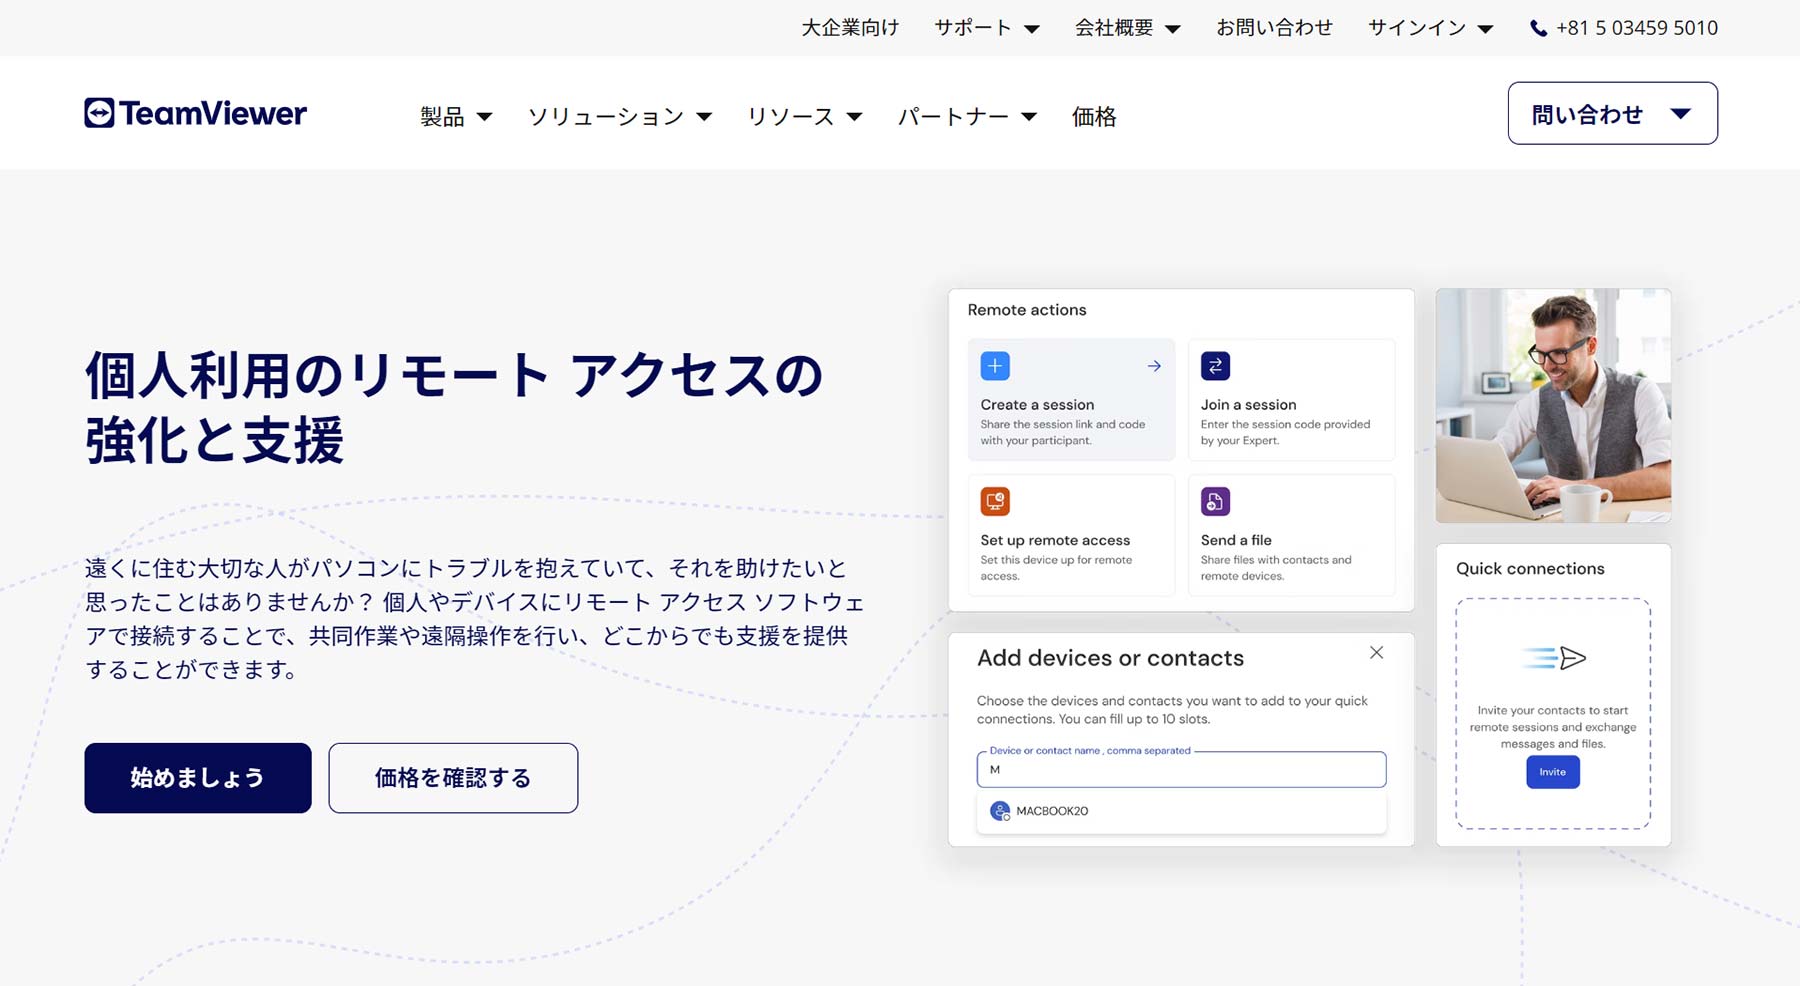Click the Device or contact name input field

[1181, 769]
